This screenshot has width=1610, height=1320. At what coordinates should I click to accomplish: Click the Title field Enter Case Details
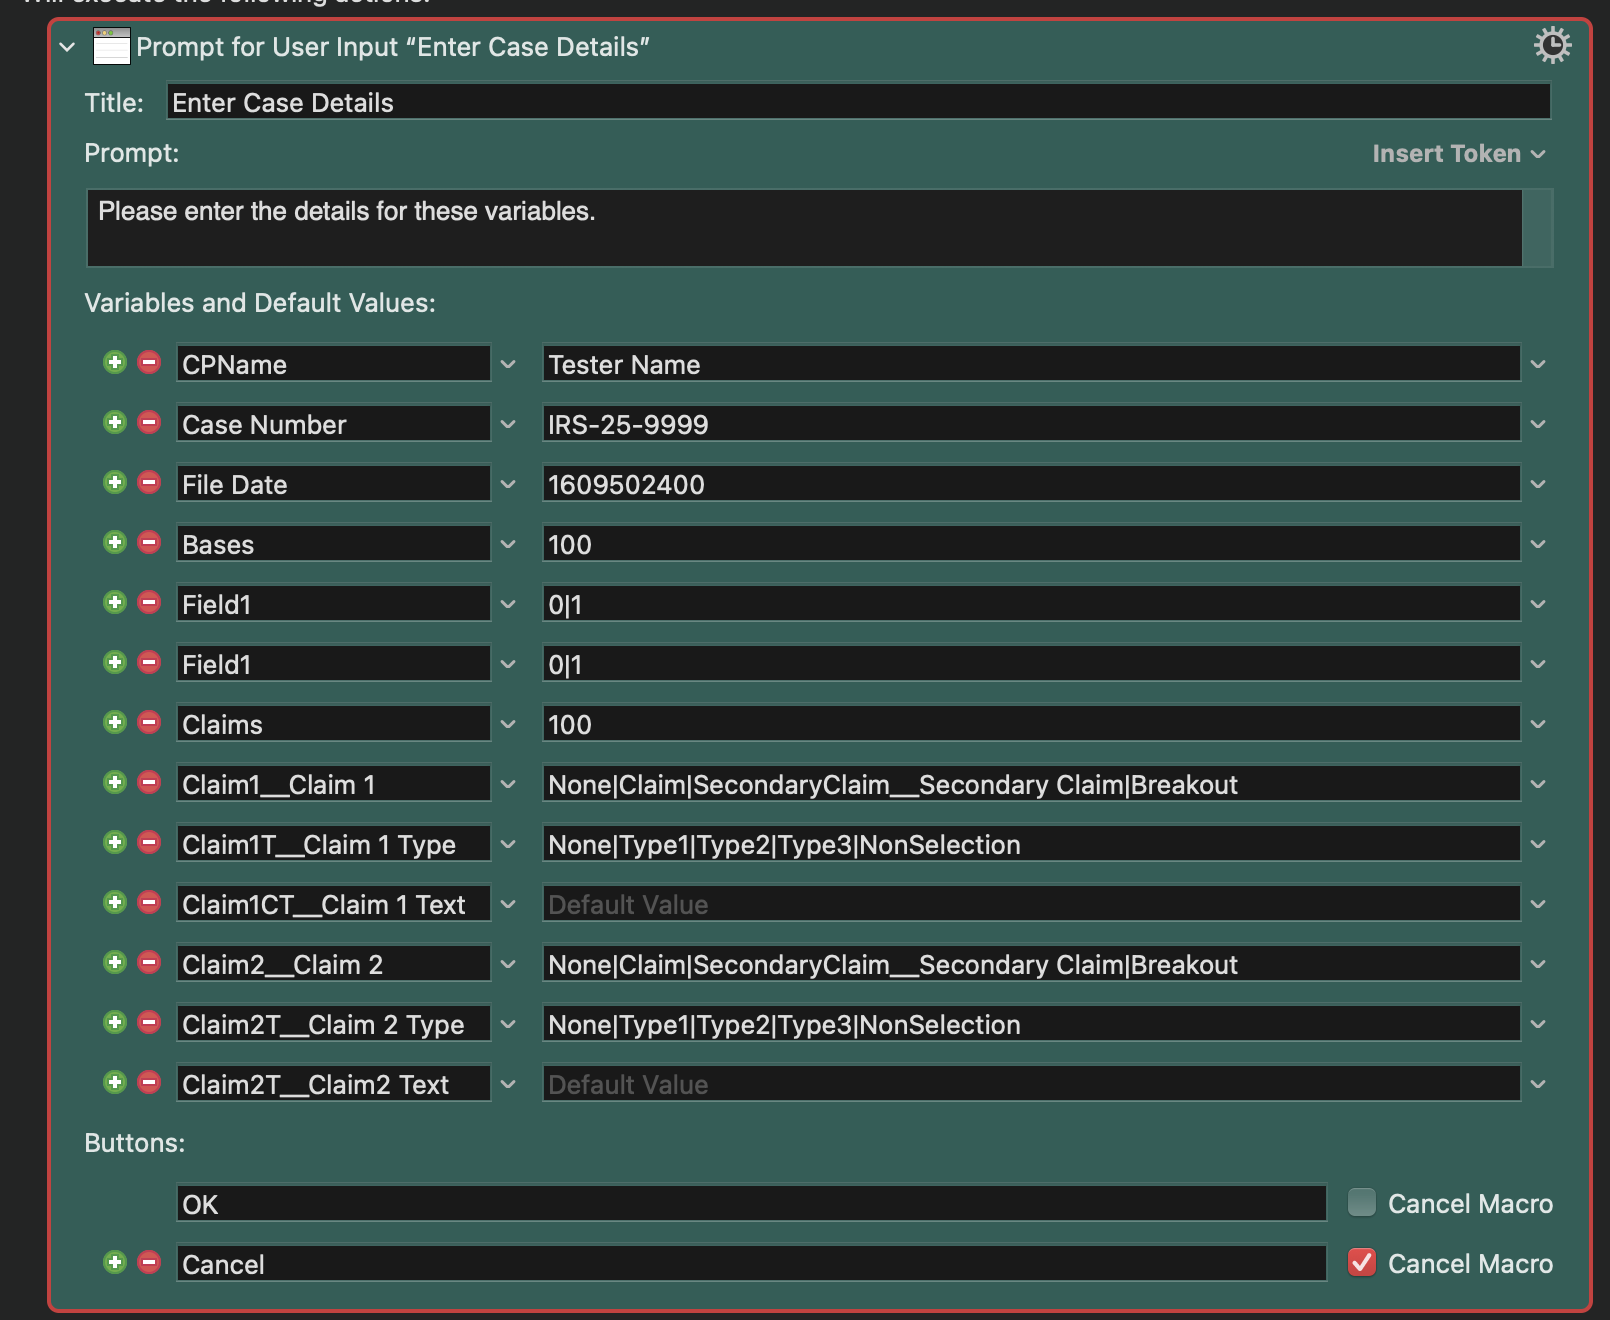point(858,102)
